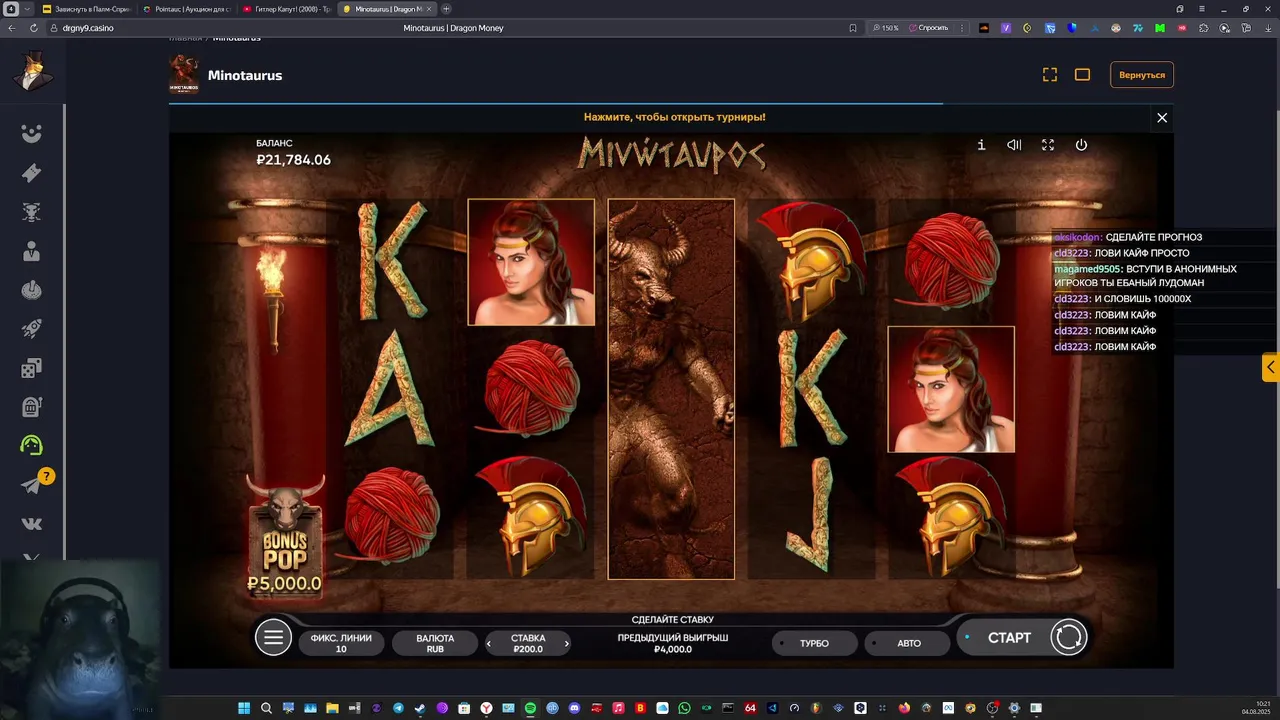Click the clock showing 10:21
This screenshot has height=720, width=1280.
click(x=1262, y=704)
